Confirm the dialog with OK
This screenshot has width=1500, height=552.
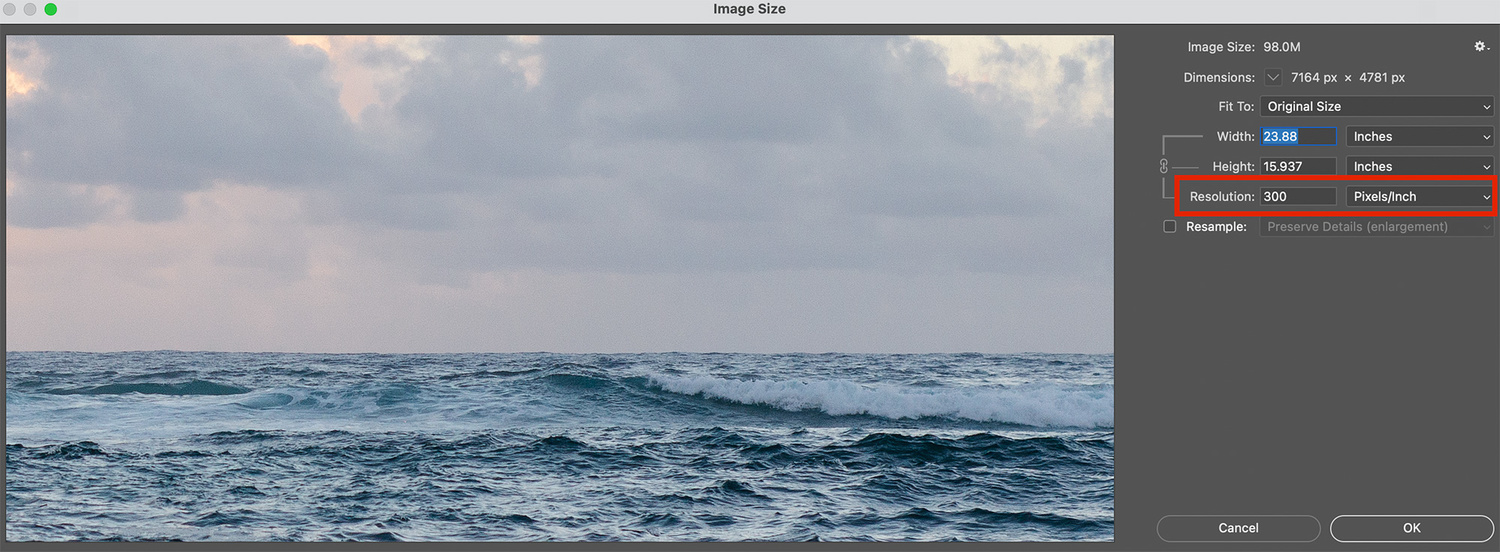point(1411,528)
